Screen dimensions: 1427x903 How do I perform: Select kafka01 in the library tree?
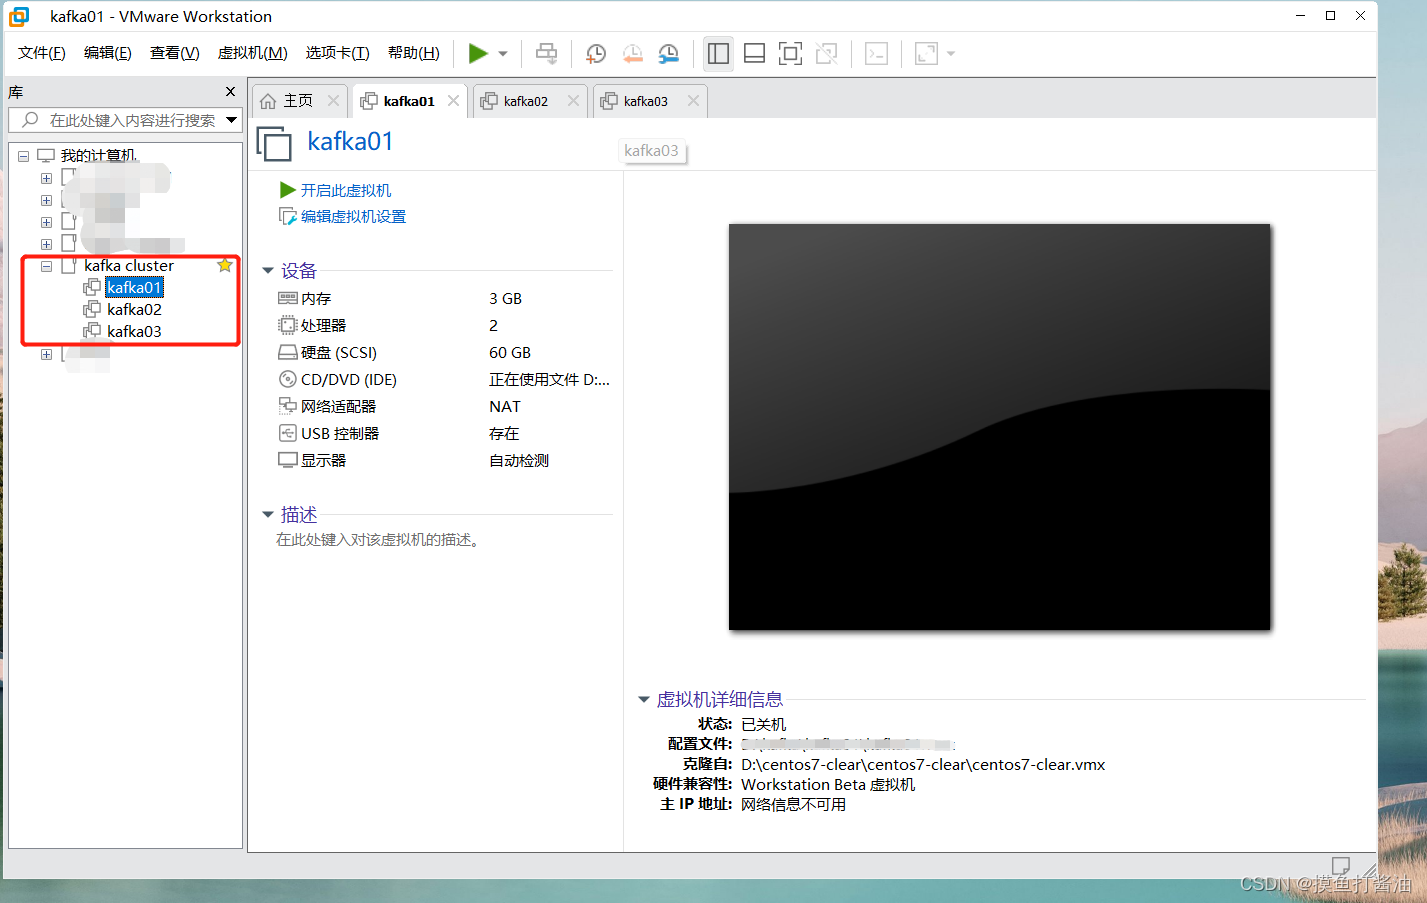pos(134,288)
